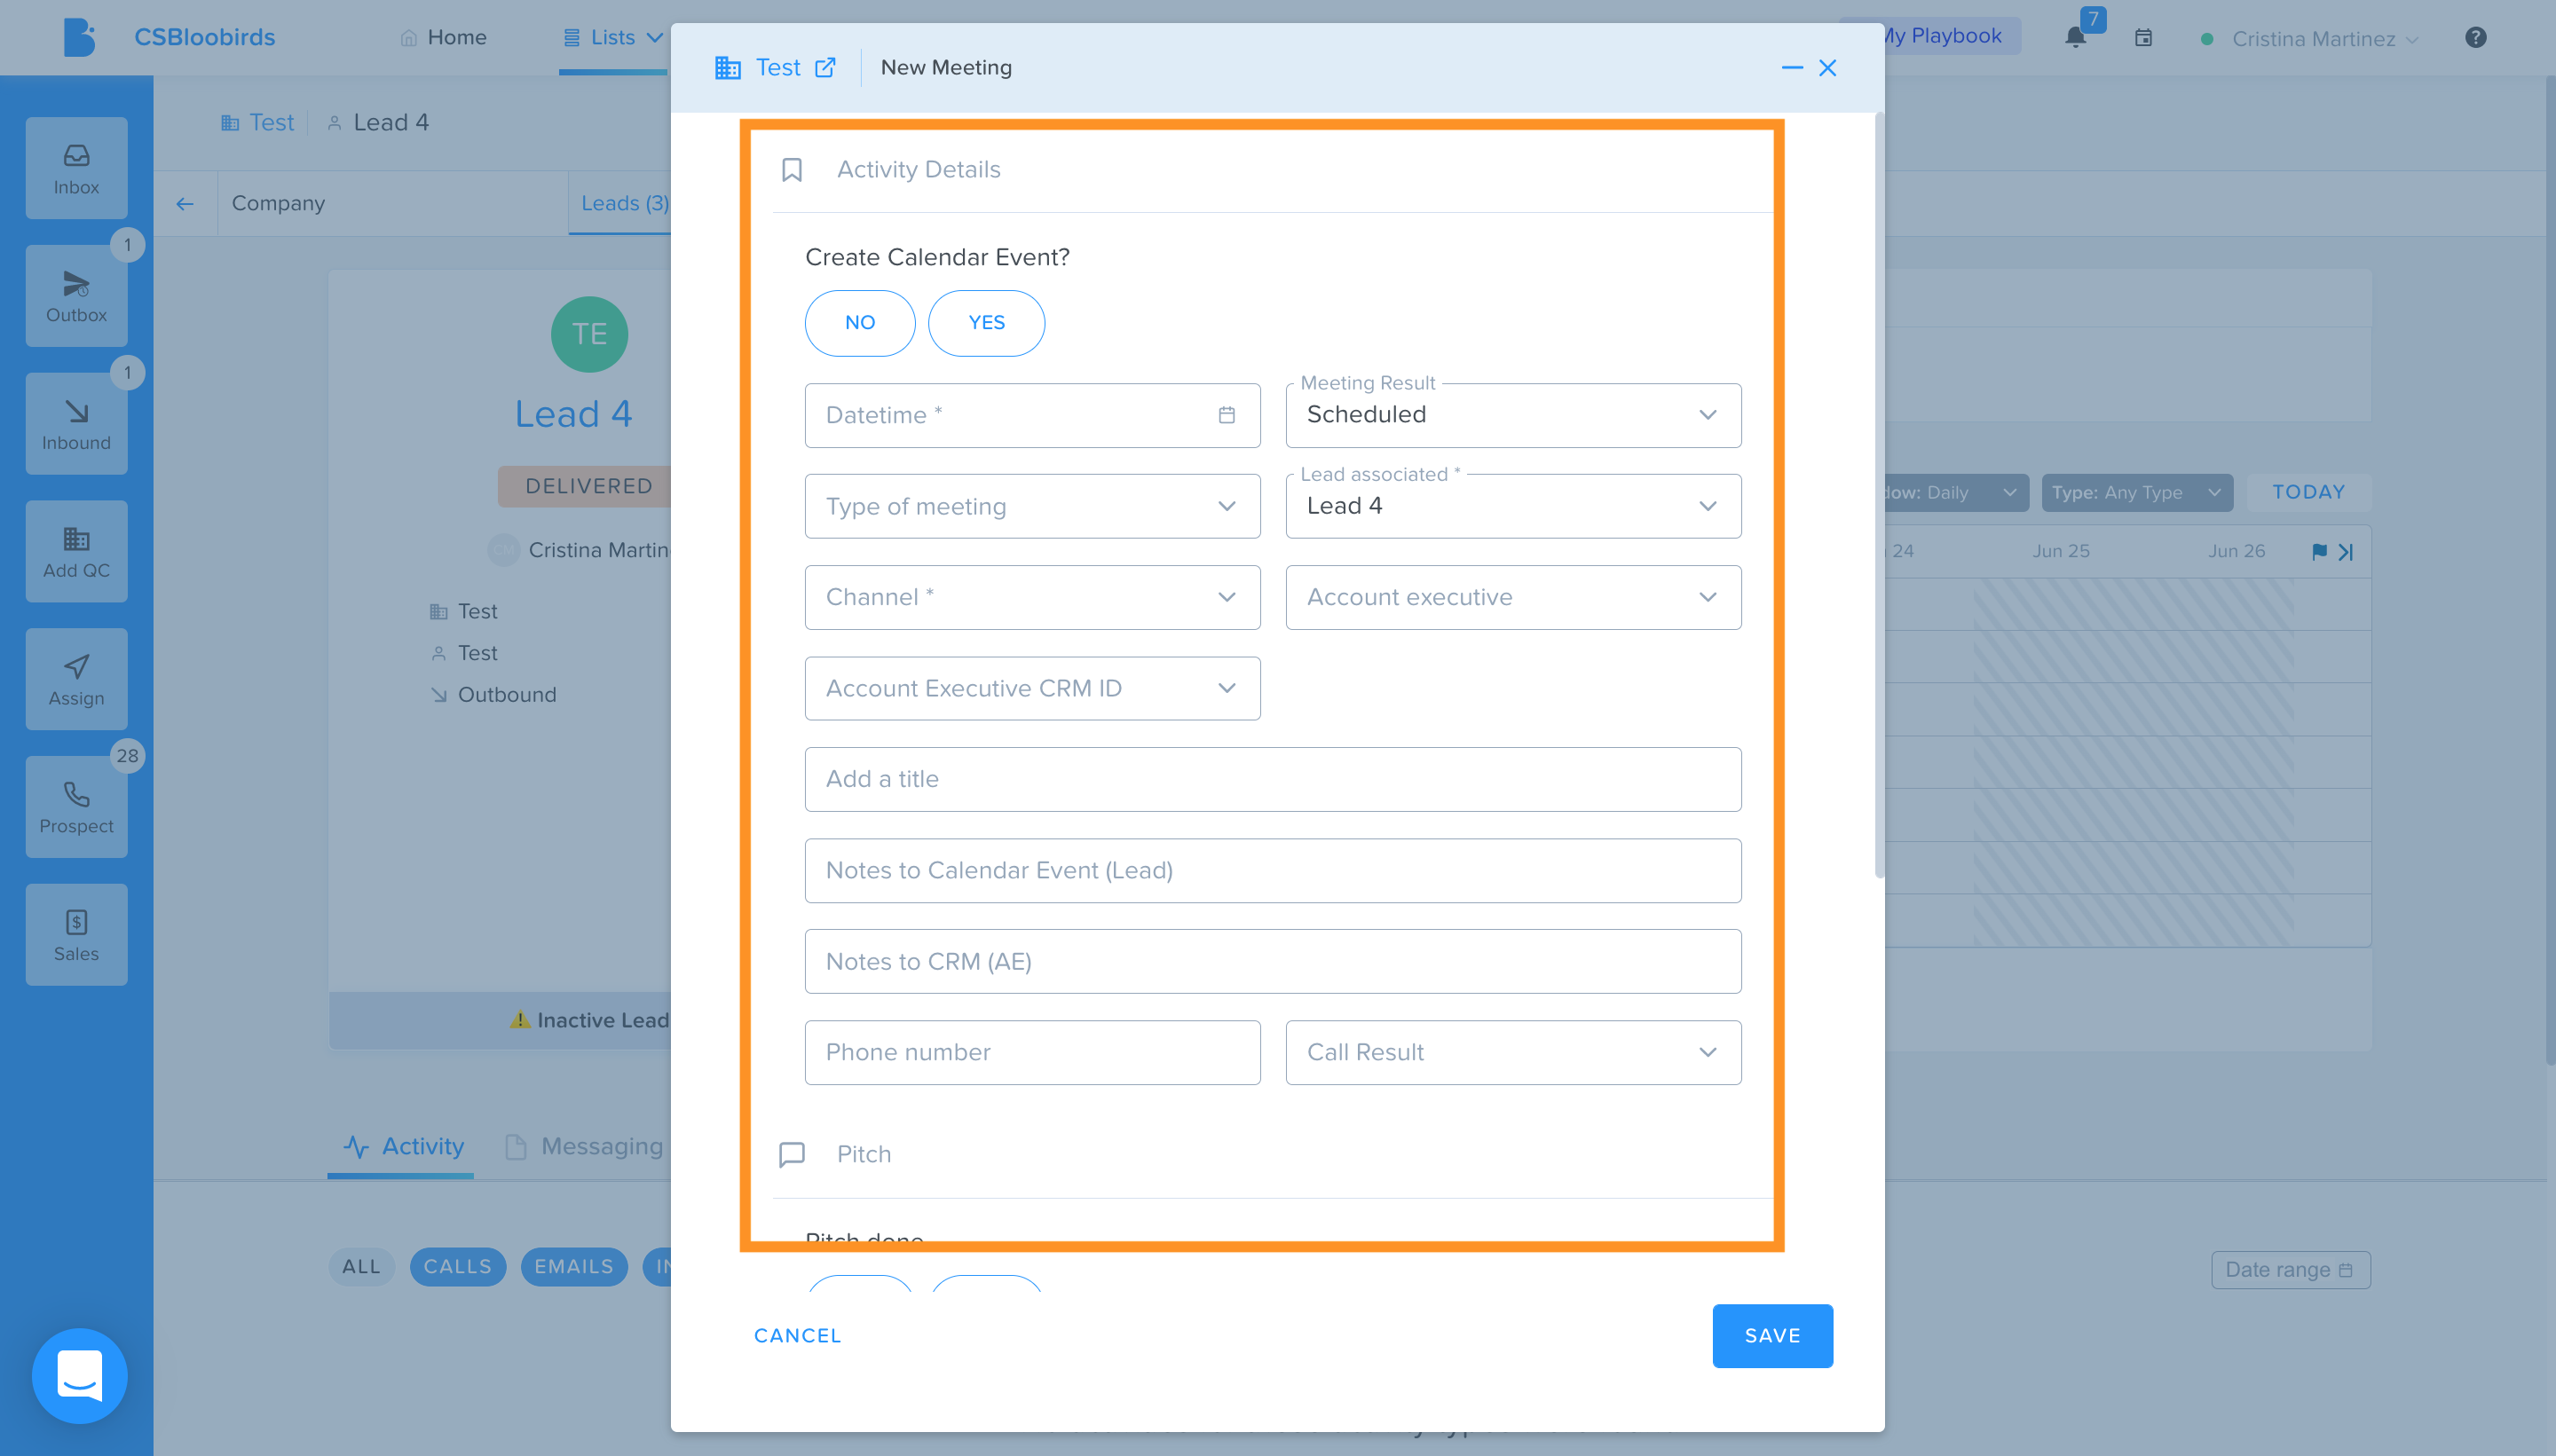Click the building icon in dialog header
Screen dimensions: 2556x1456
point(728,67)
